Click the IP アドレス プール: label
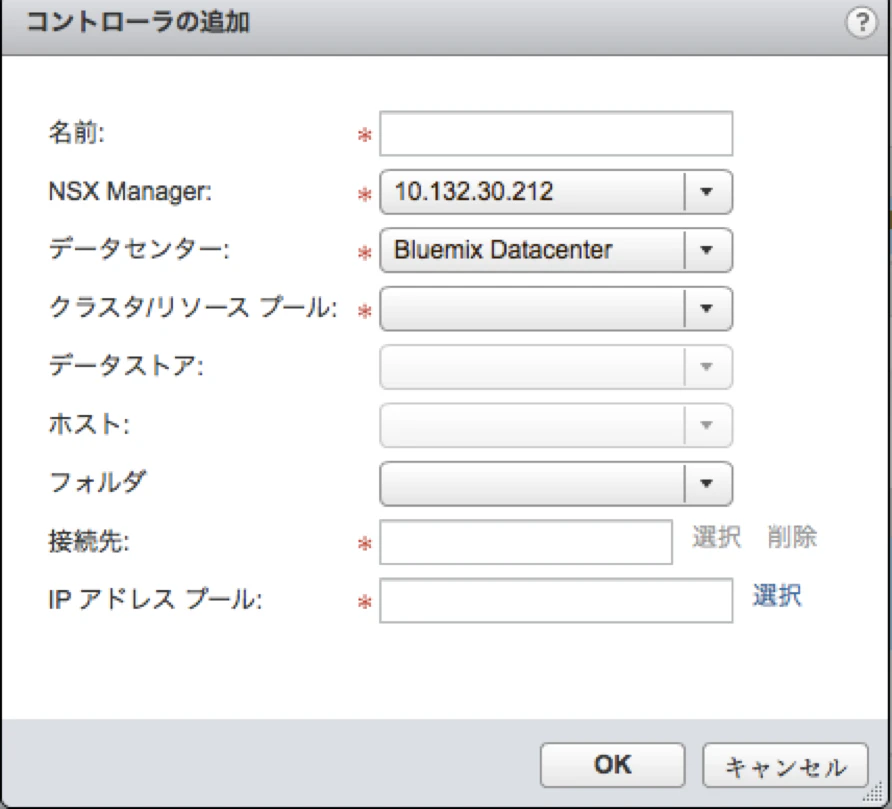The image size is (892, 809). (155, 600)
